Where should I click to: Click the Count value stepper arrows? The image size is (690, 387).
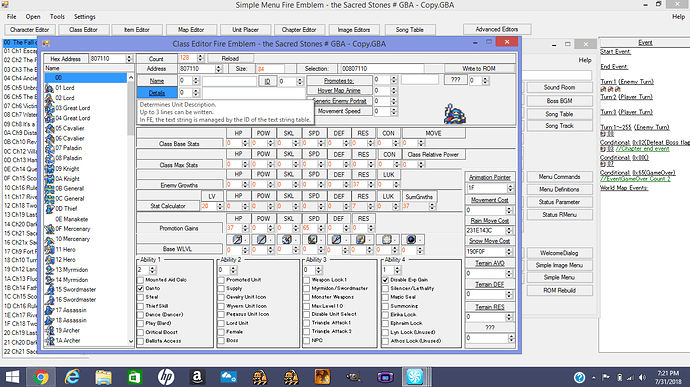[200, 58]
